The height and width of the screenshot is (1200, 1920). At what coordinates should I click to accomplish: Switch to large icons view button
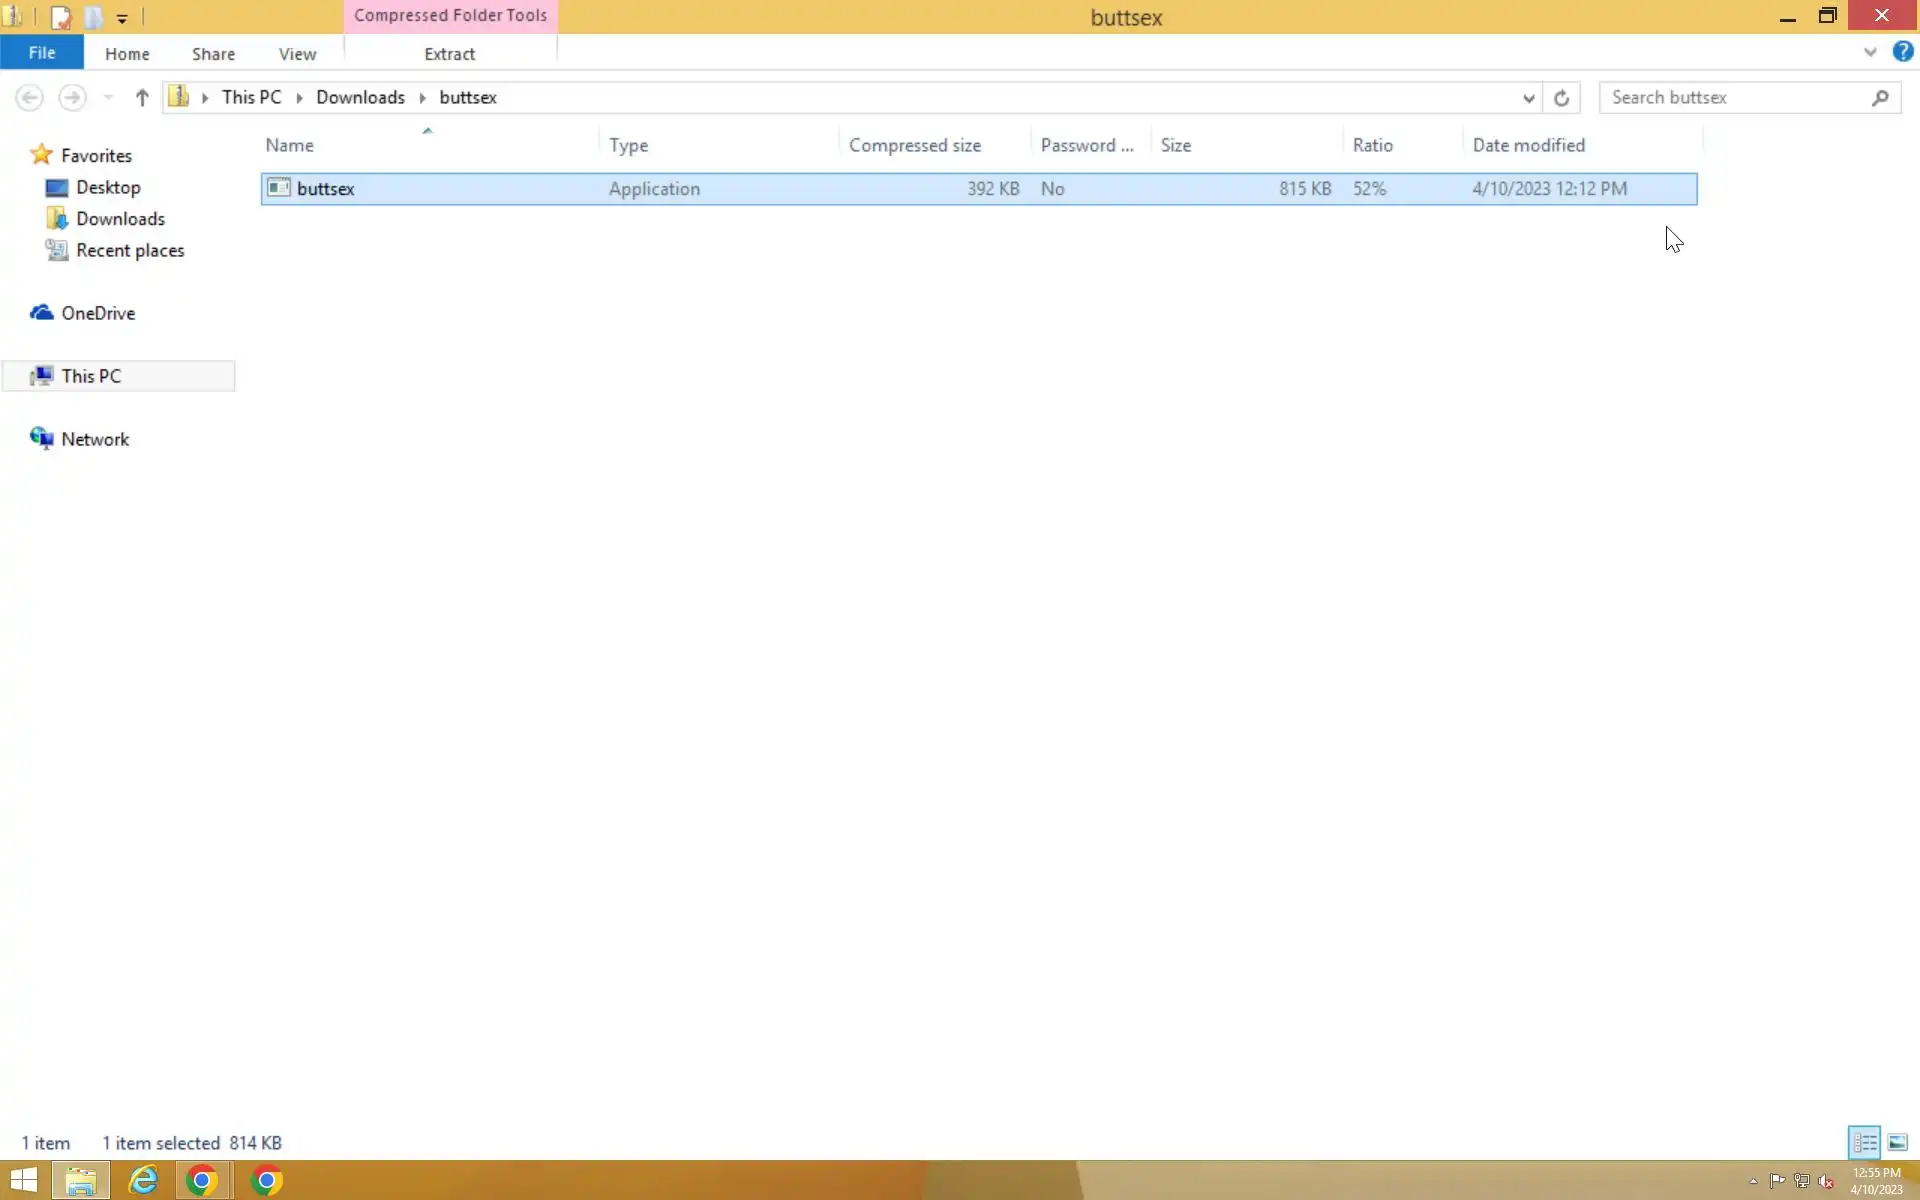click(1897, 1142)
